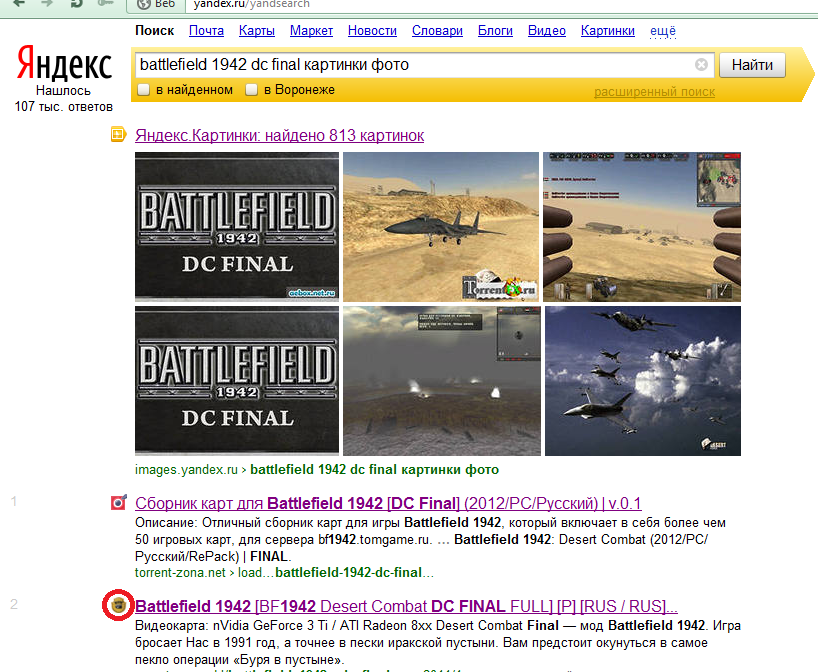This screenshot has width=818, height=672.
Task: Go back using the browser back arrow
Action: coord(18,5)
